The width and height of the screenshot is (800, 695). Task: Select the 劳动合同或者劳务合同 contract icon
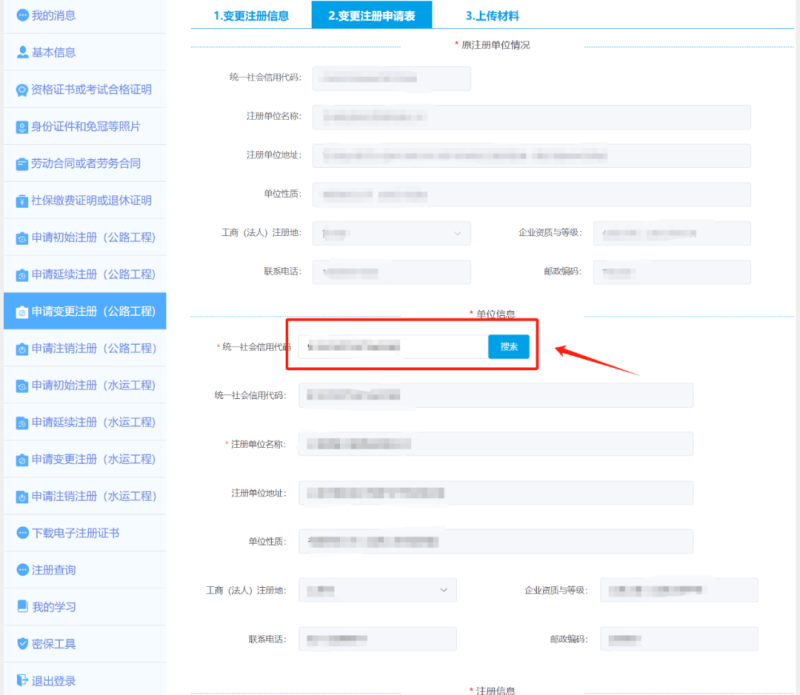(20, 164)
